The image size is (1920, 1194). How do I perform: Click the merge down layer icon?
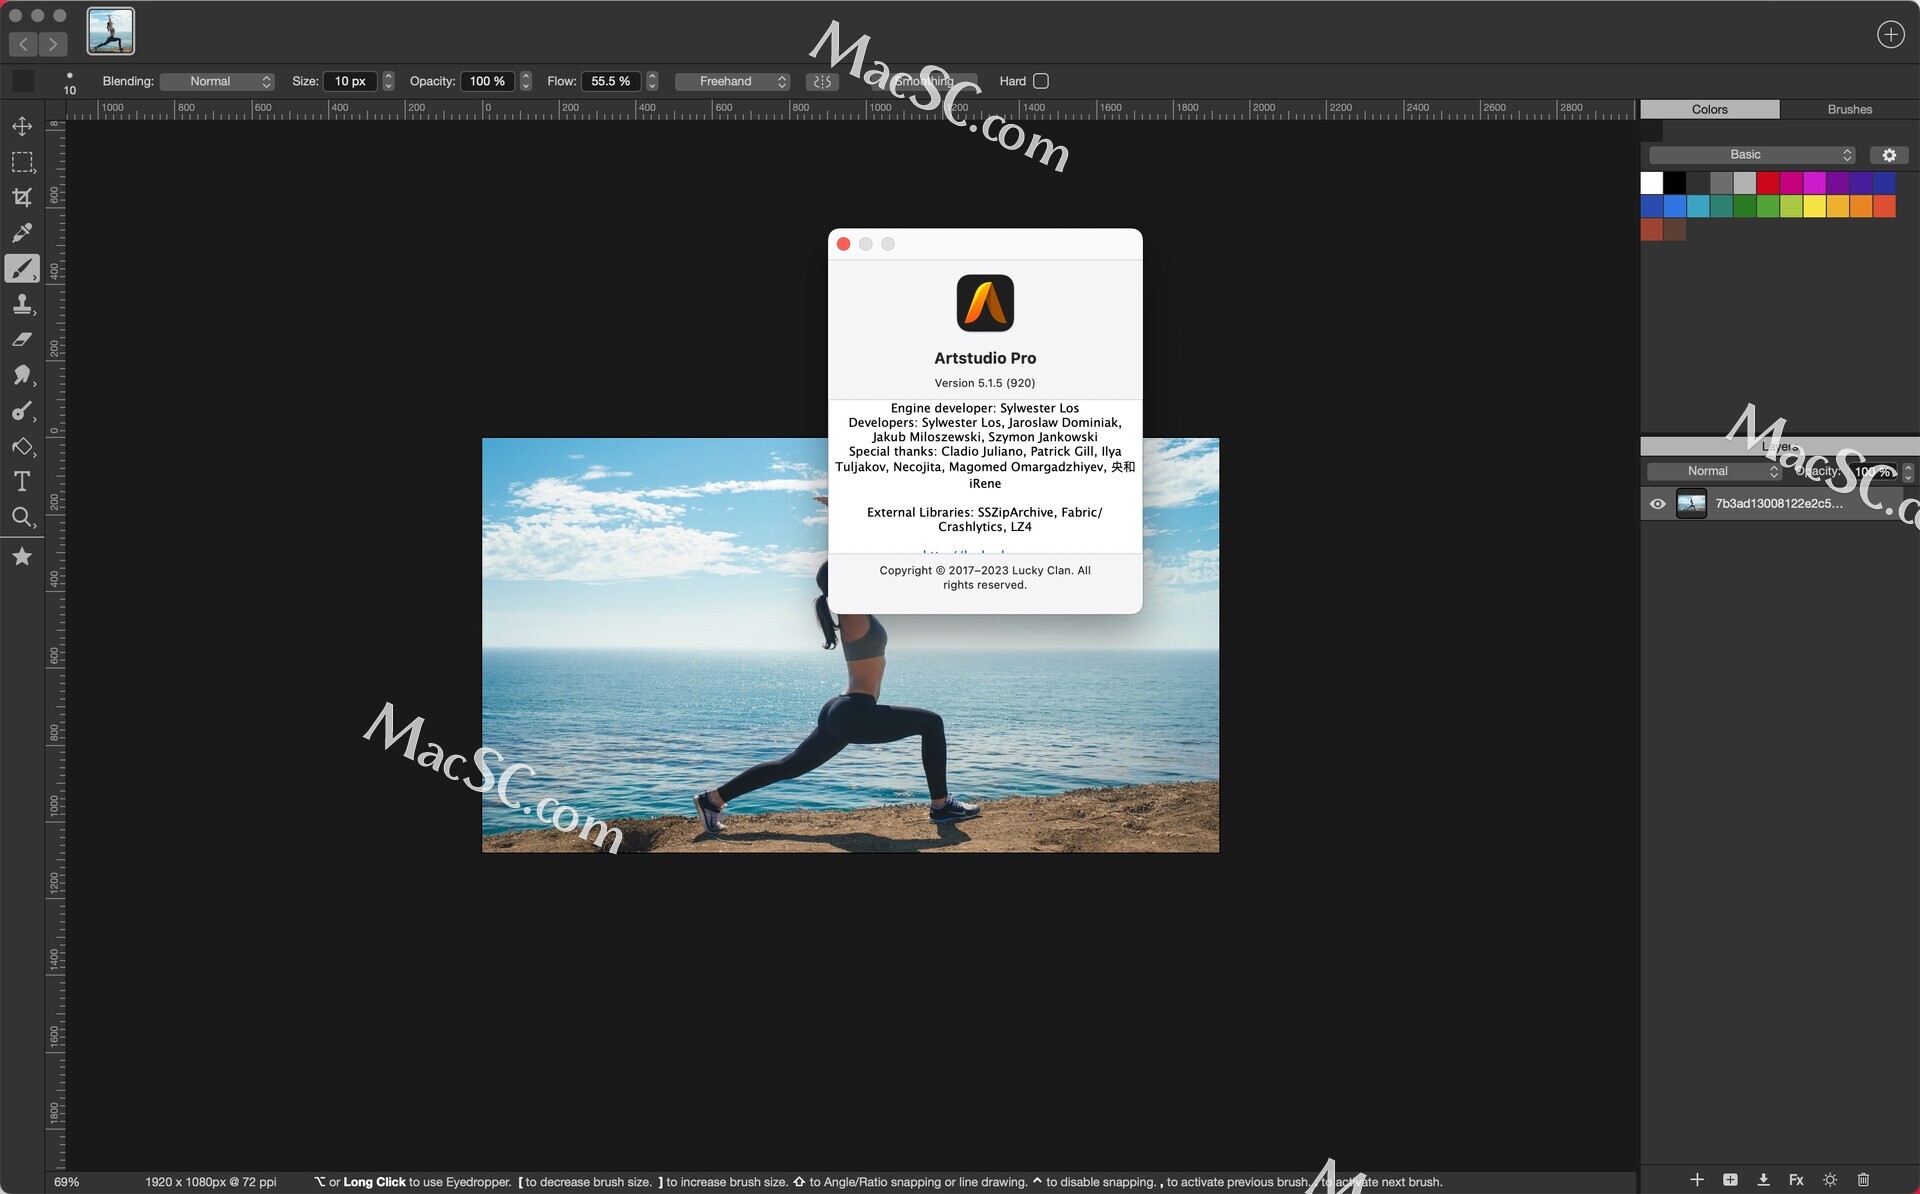pyautogui.click(x=1763, y=1180)
